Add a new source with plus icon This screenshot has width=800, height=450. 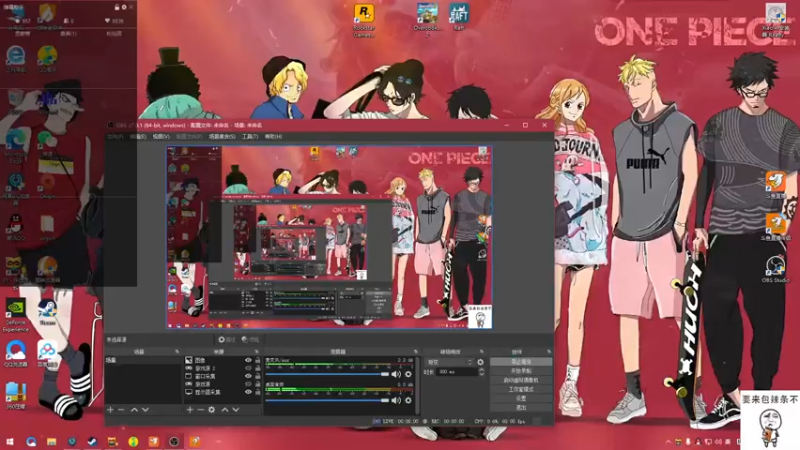tap(190, 410)
